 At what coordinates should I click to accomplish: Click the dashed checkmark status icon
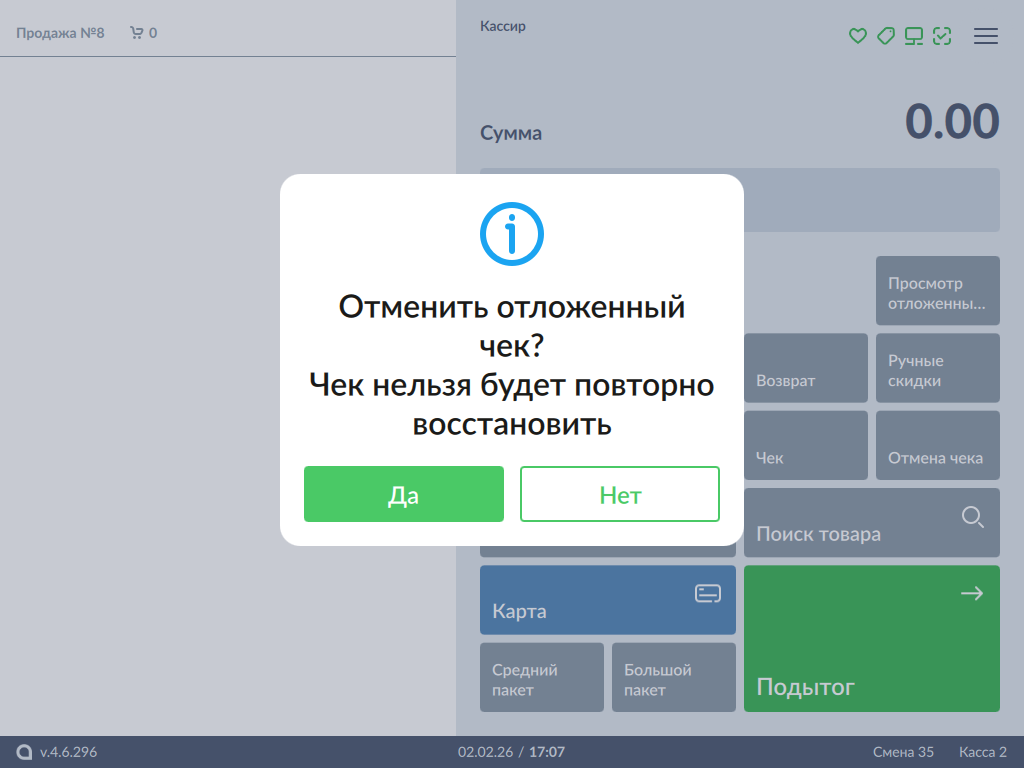pyautogui.click(x=942, y=36)
